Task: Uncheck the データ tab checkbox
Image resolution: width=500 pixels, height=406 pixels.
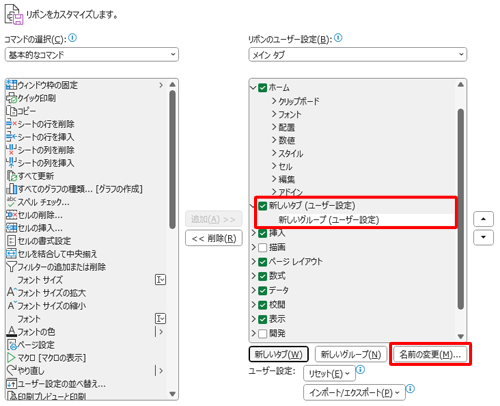Action: [263, 290]
